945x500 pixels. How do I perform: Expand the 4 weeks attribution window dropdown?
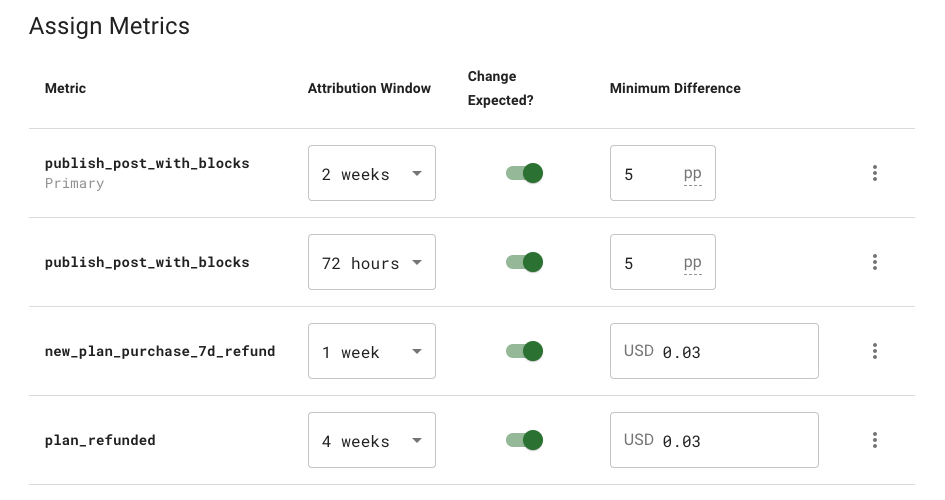click(x=372, y=440)
